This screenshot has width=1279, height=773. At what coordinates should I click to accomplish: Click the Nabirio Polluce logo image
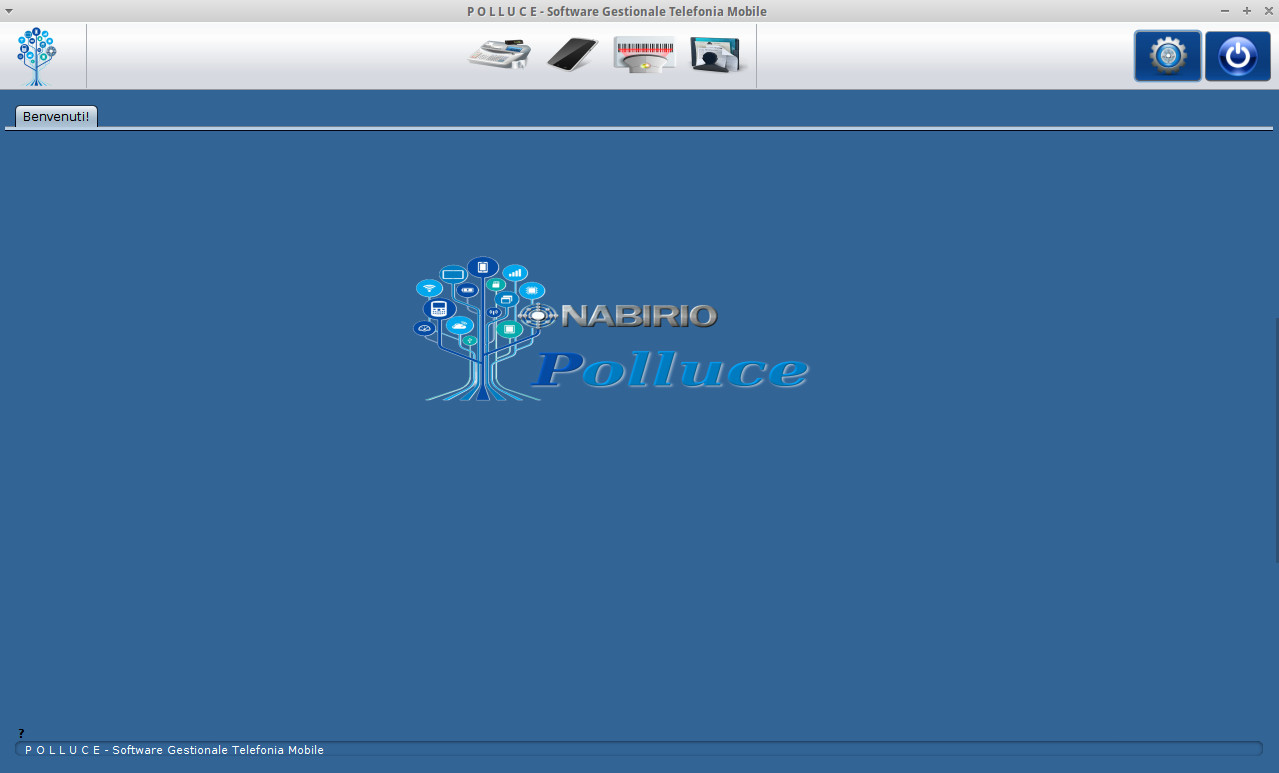click(x=611, y=329)
